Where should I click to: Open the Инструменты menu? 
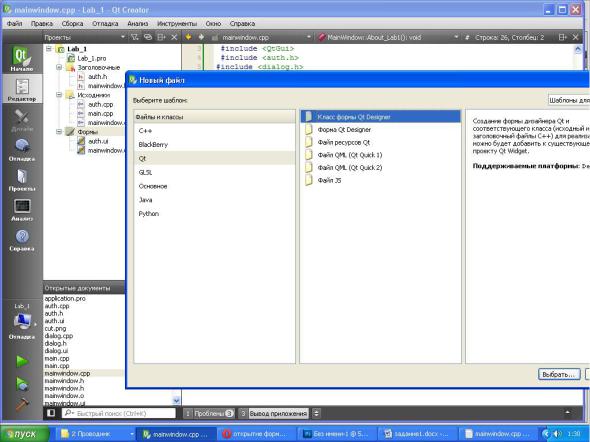[177, 23]
